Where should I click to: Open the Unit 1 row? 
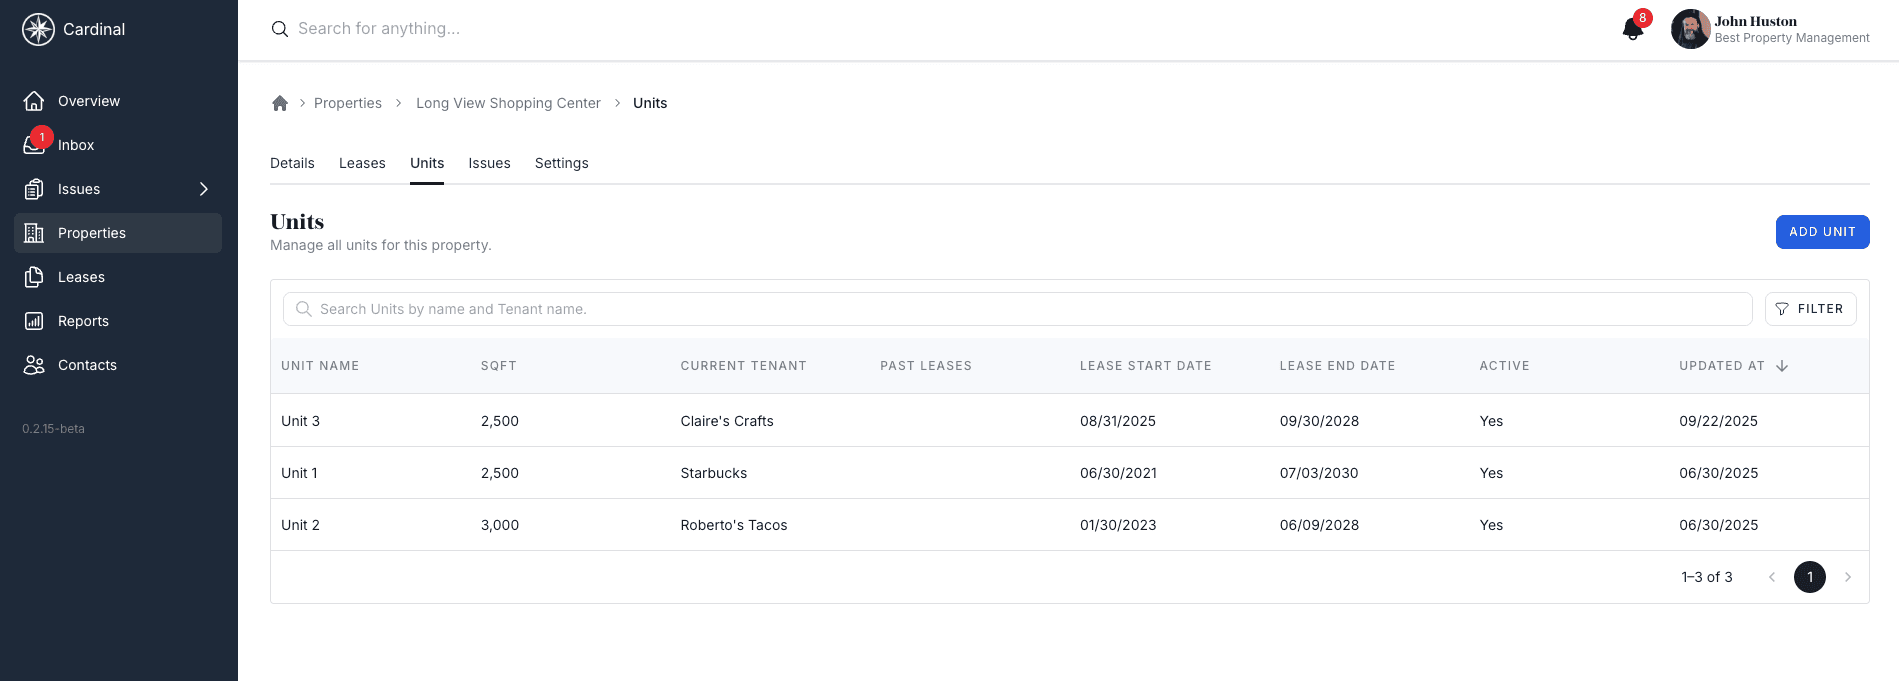point(1069,473)
